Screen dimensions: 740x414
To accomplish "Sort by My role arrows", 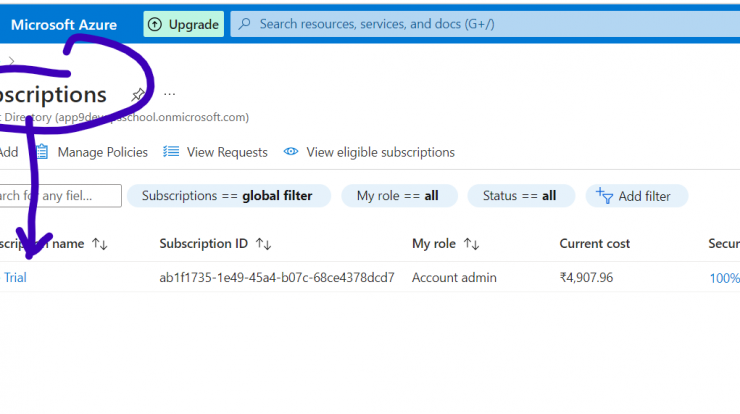I will [471, 244].
